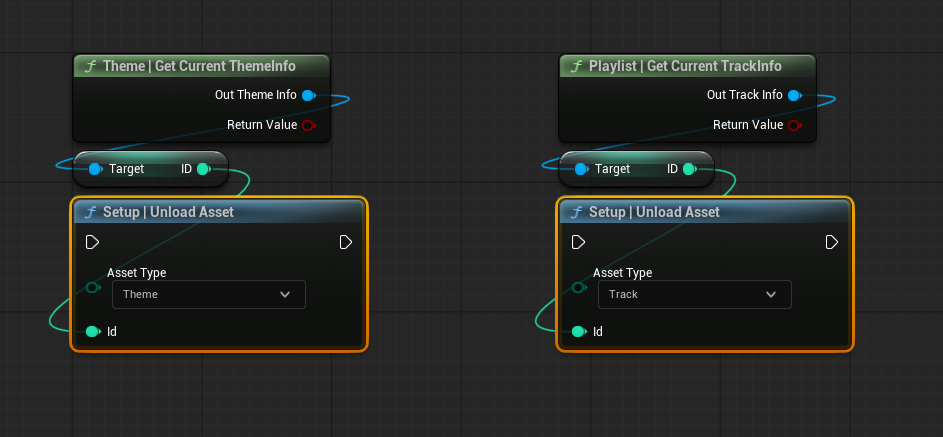The height and width of the screenshot is (437, 943).
Task: Open the Asset Type dropdown showing Track
Action: 695,295
